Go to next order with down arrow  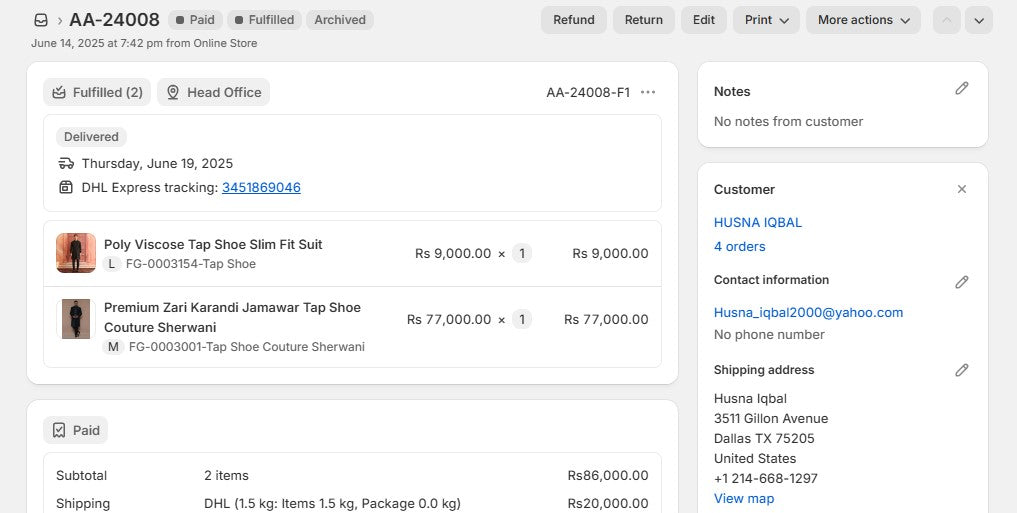coord(978,20)
